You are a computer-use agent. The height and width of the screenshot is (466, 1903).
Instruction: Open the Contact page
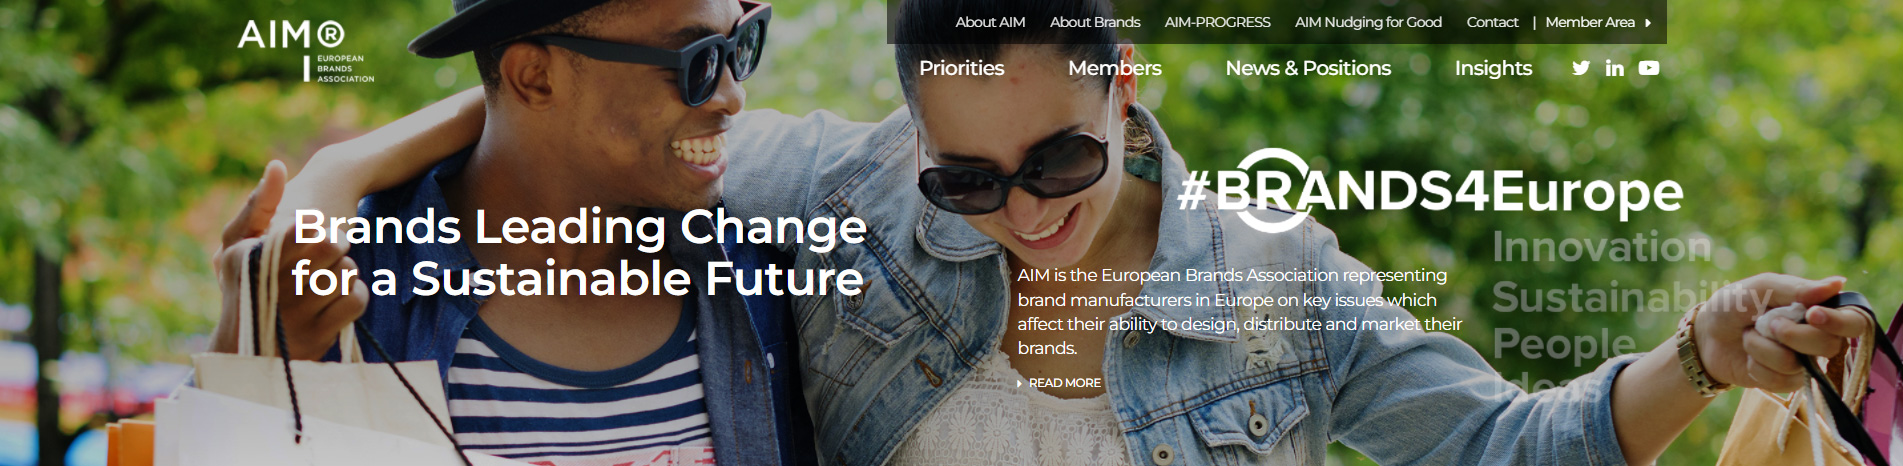tap(1492, 22)
